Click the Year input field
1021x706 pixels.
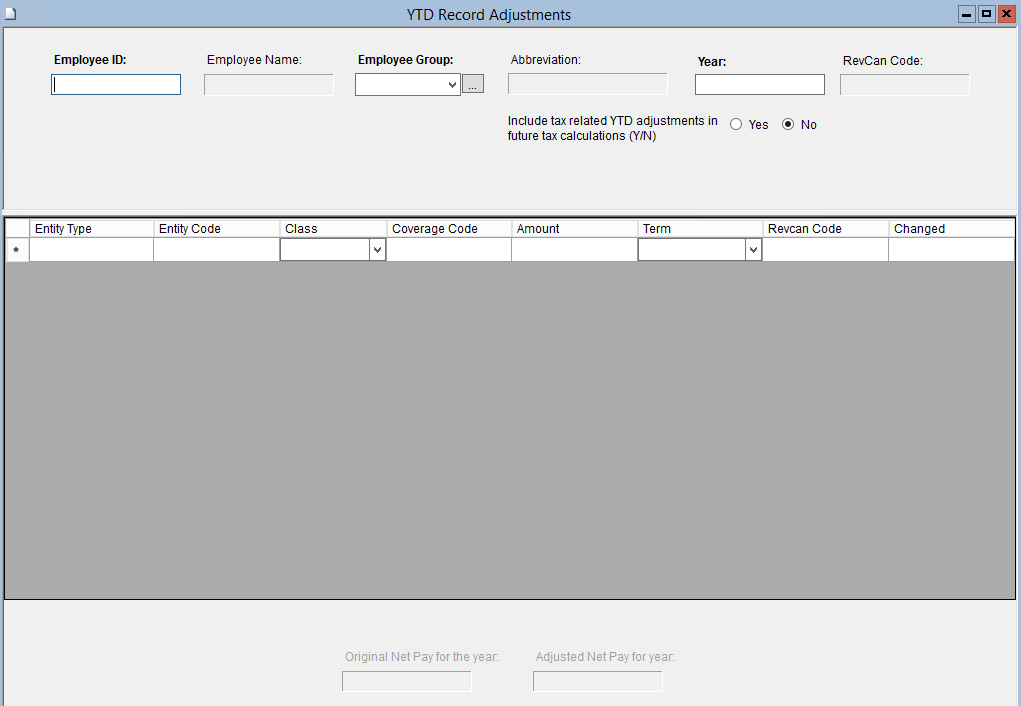pos(759,85)
